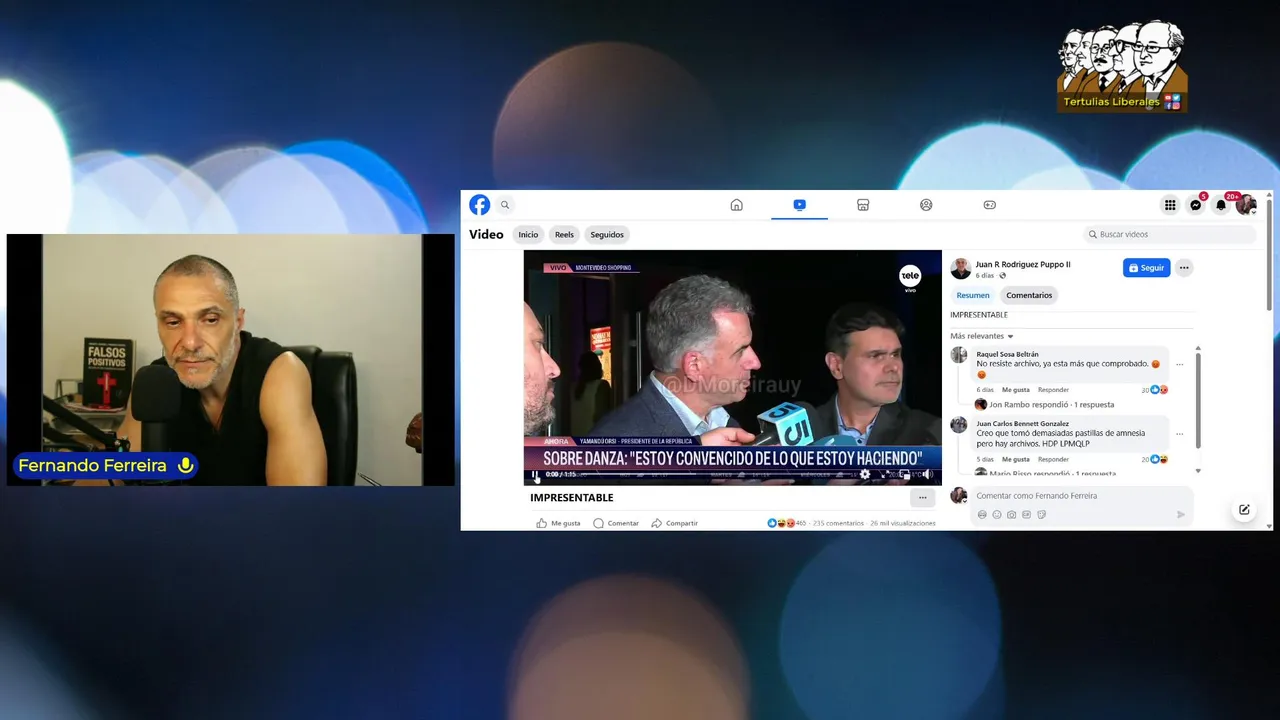Screen dimensions: 1280x720
Task: Click the Facebook logo icon
Action: click(x=480, y=205)
